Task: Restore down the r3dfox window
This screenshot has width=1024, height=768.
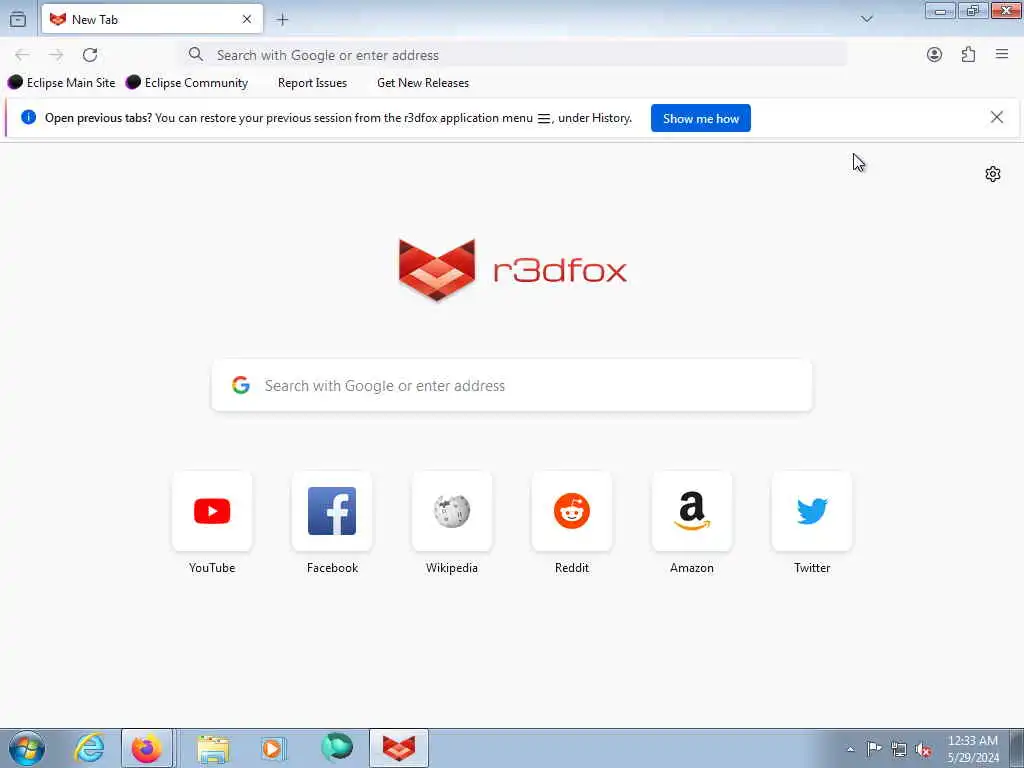Action: tap(973, 10)
